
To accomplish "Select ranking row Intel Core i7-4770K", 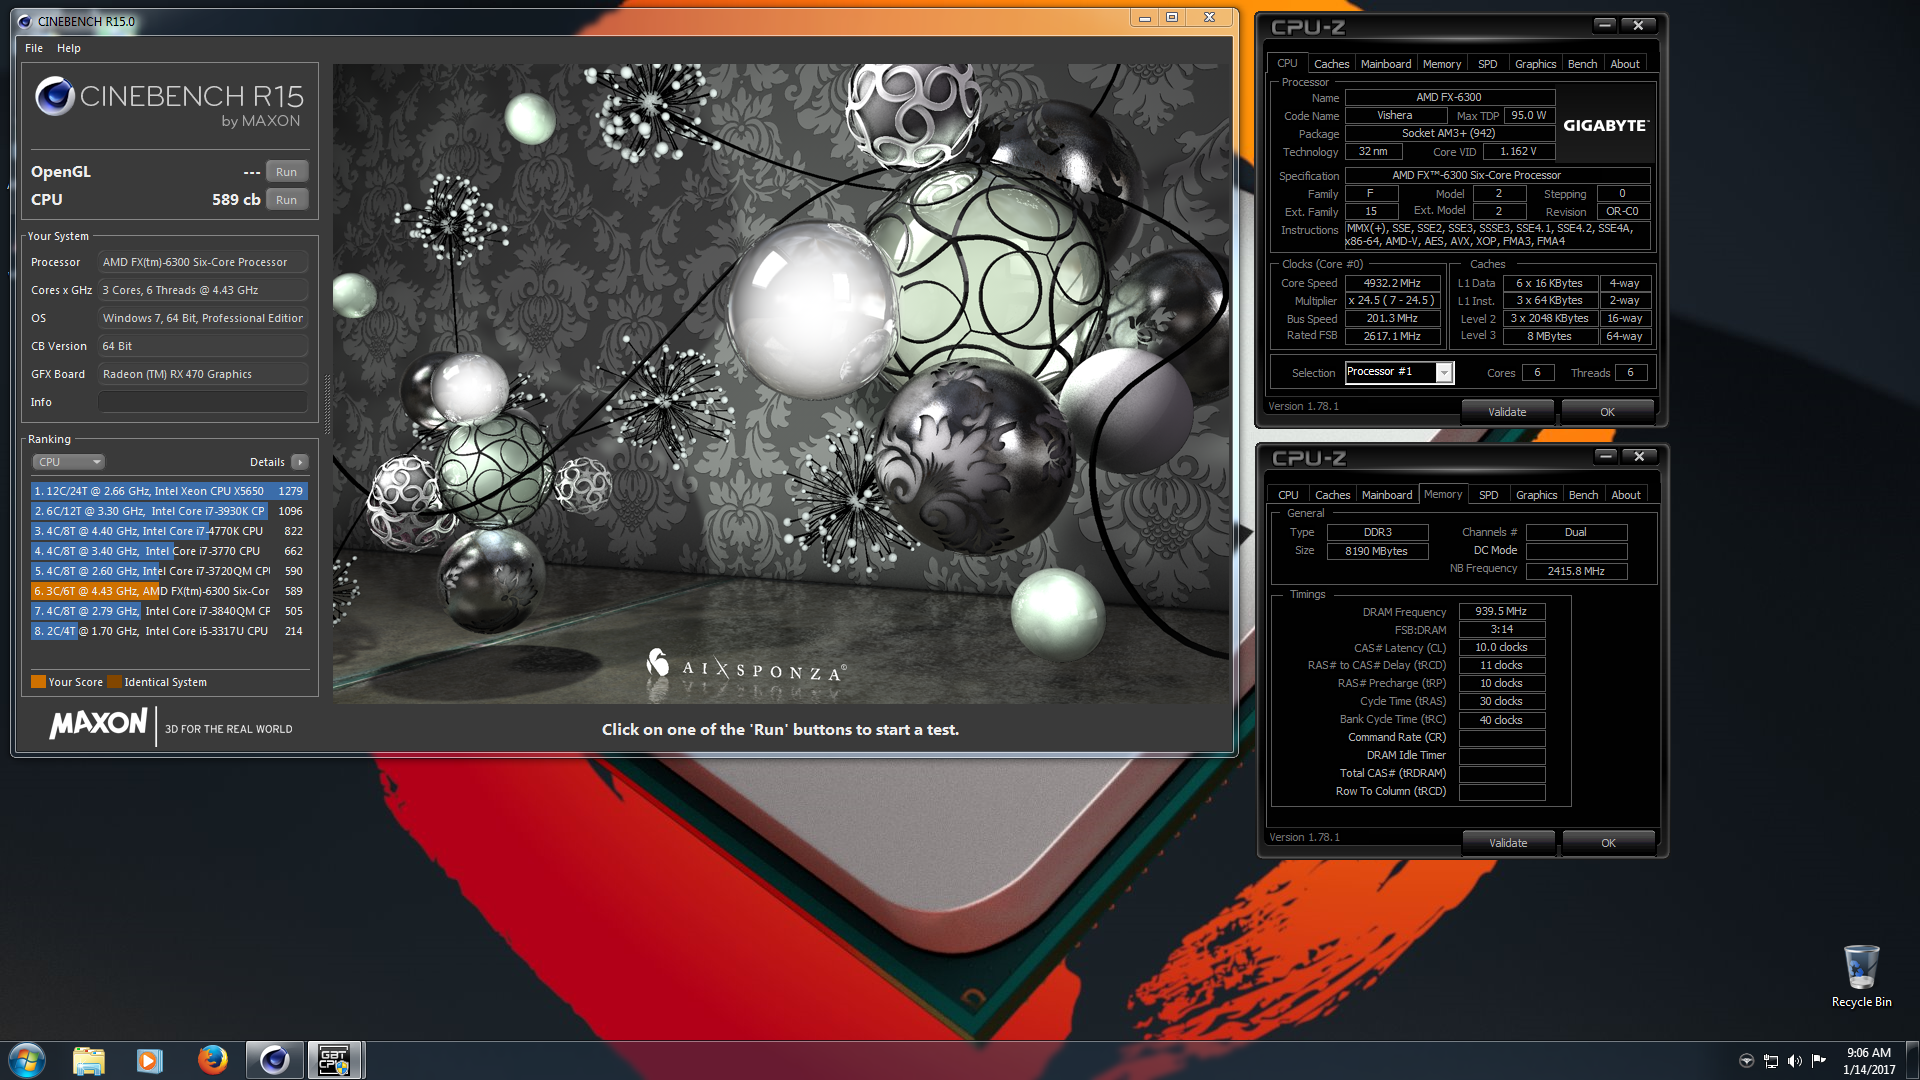I will click(169, 531).
